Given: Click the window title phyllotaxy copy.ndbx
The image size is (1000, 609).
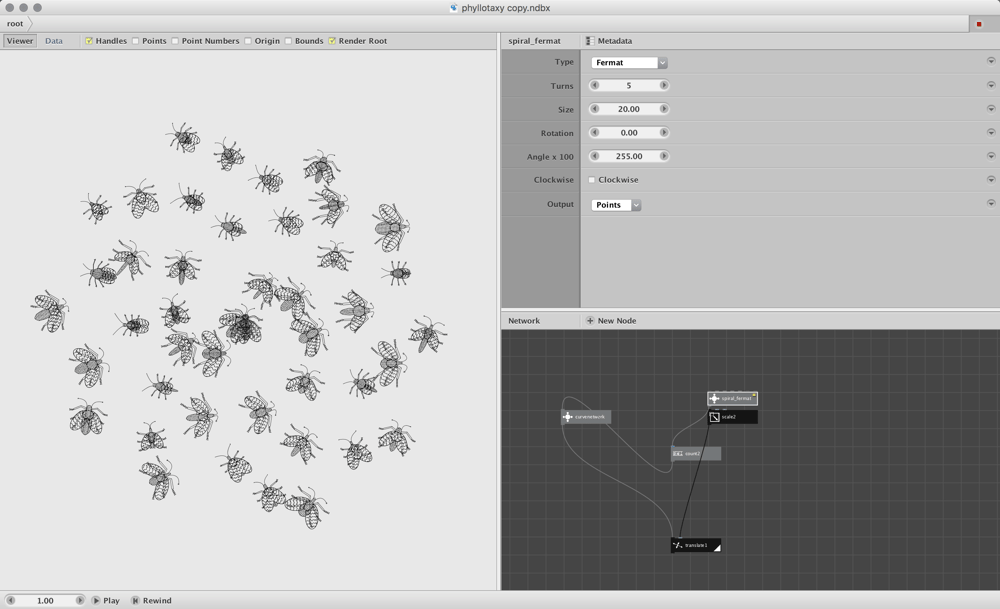Looking at the screenshot, I should (506, 8).
